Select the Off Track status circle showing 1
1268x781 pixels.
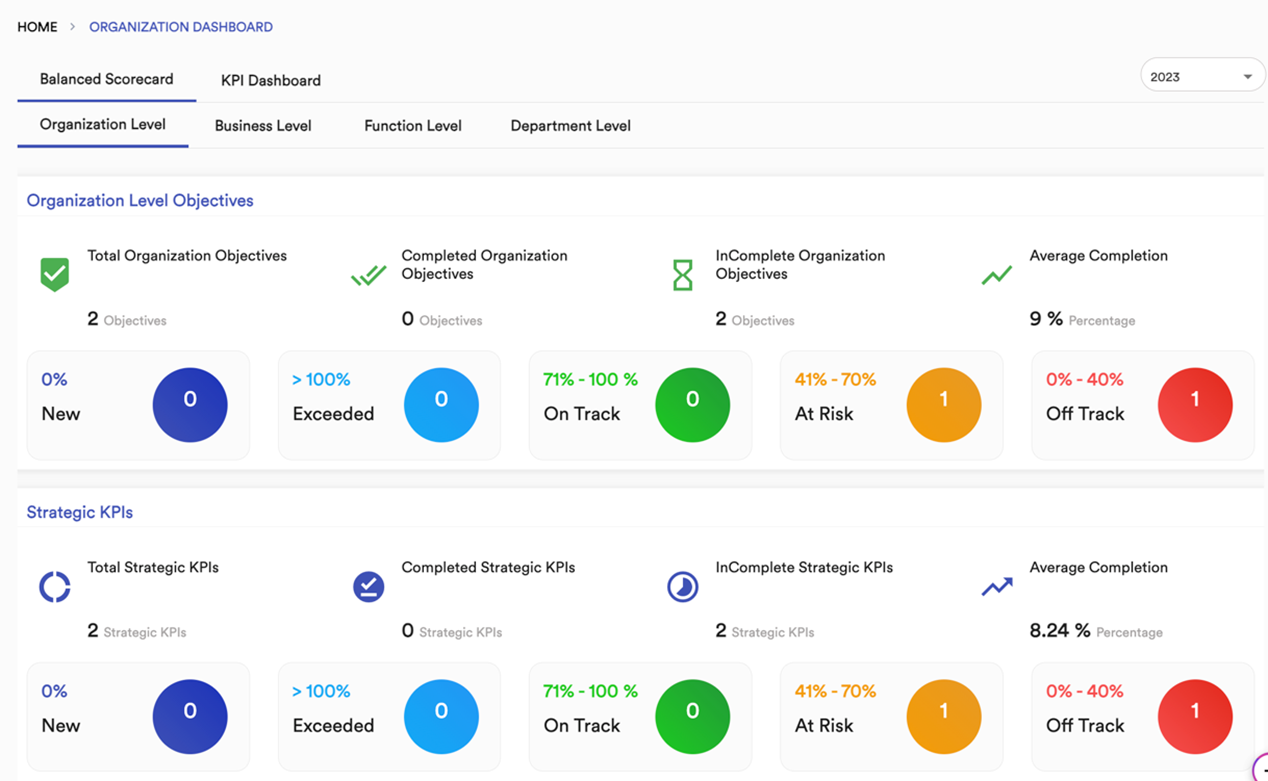(1195, 405)
